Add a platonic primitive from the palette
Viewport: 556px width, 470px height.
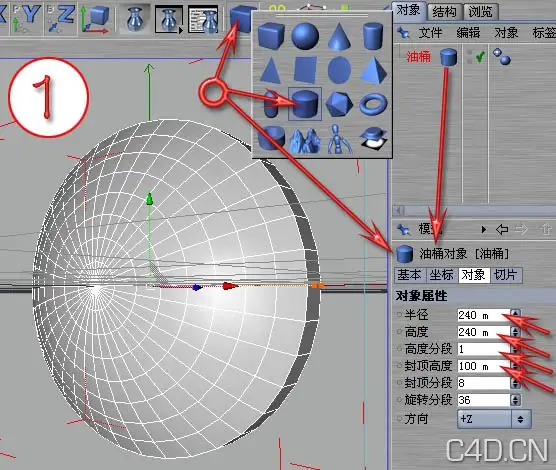click(339, 104)
